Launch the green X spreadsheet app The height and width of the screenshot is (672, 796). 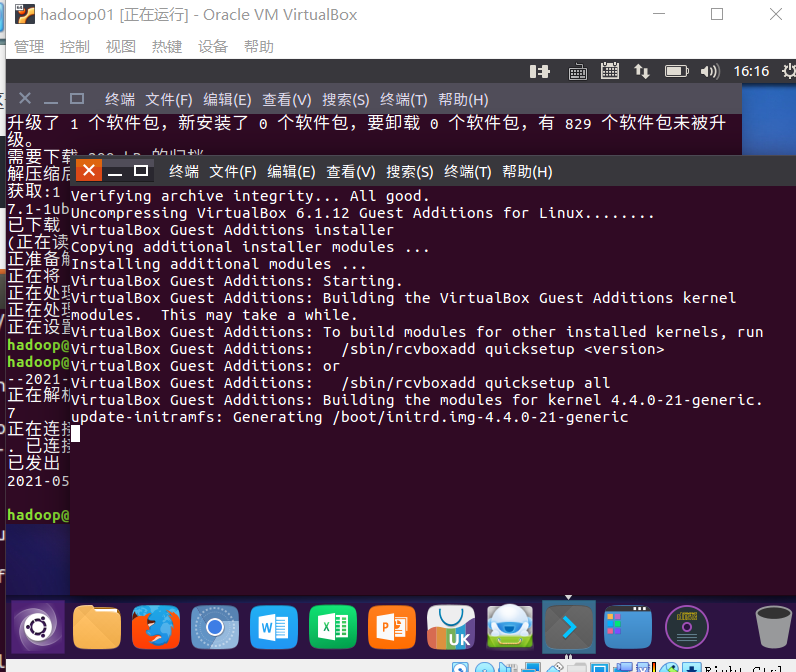(333, 627)
